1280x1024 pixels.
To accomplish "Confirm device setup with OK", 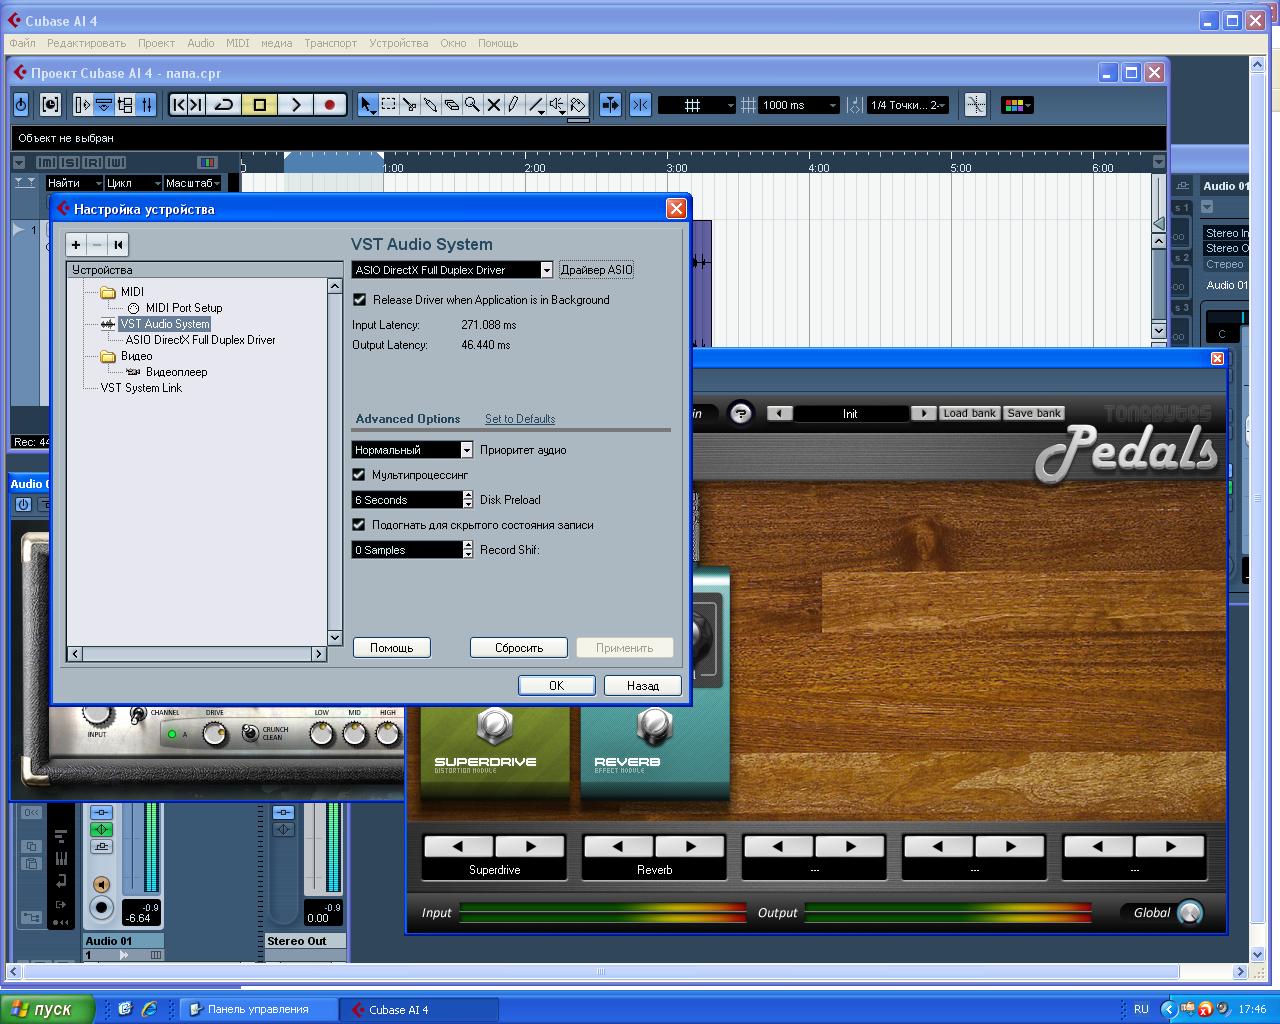I will coord(557,686).
